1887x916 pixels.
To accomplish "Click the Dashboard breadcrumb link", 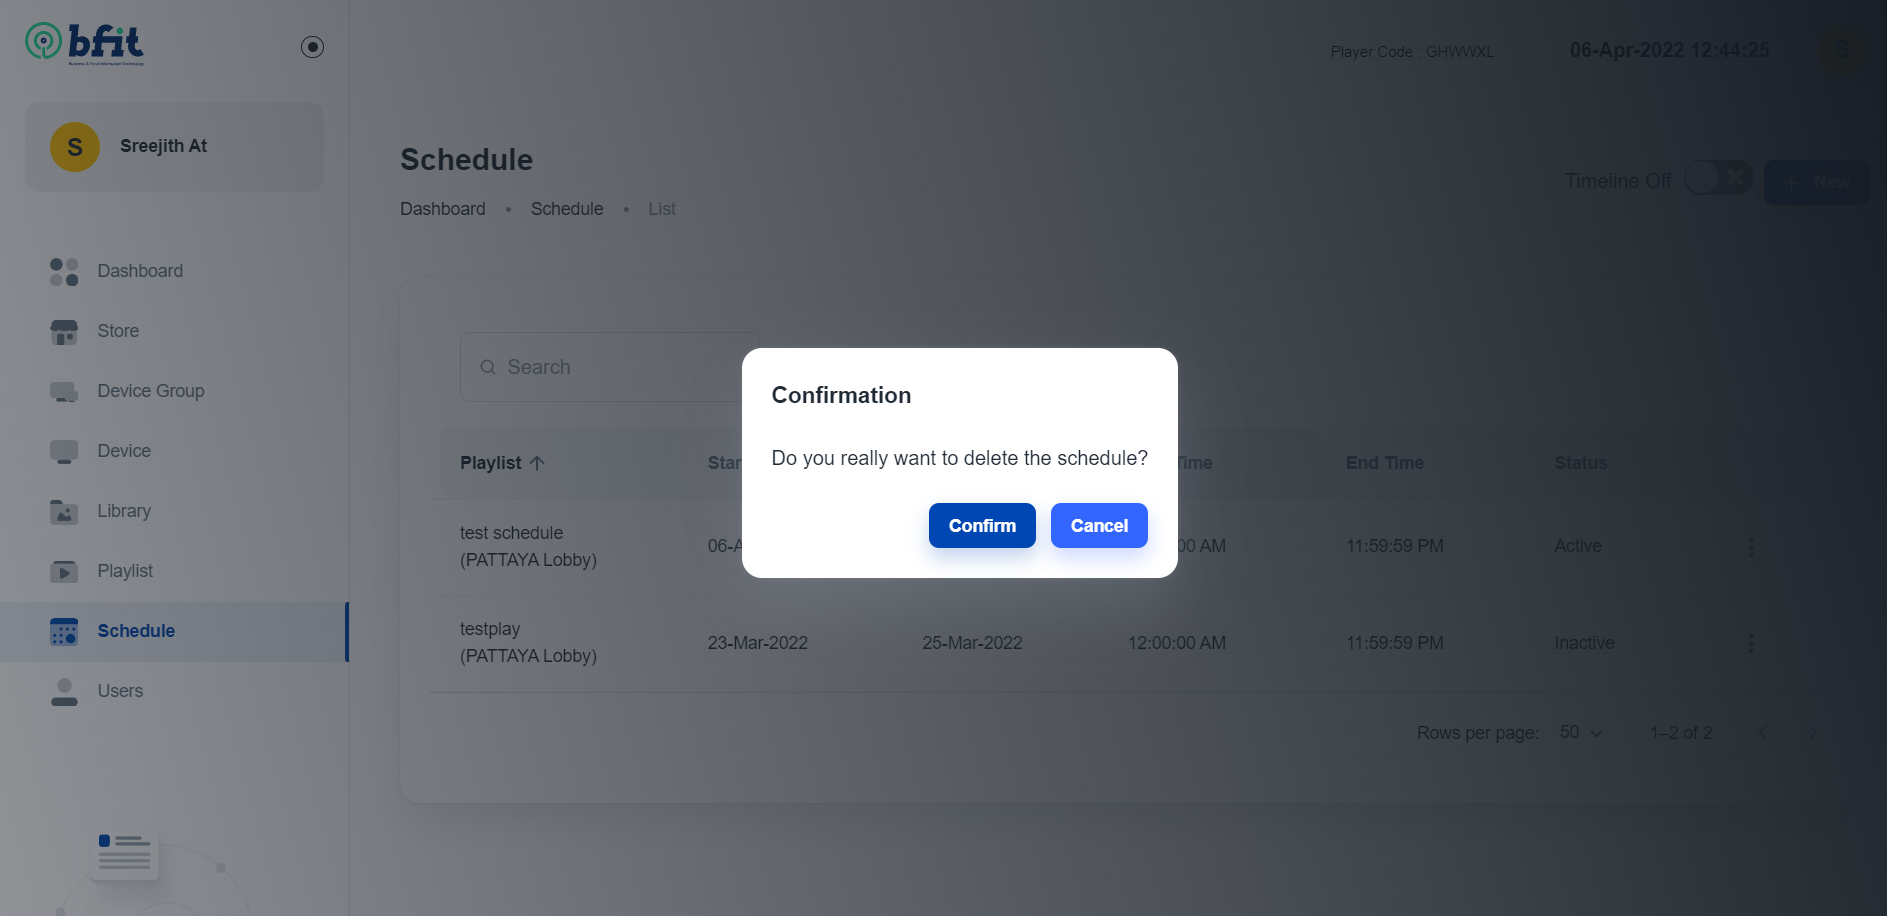I will [x=443, y=209].
